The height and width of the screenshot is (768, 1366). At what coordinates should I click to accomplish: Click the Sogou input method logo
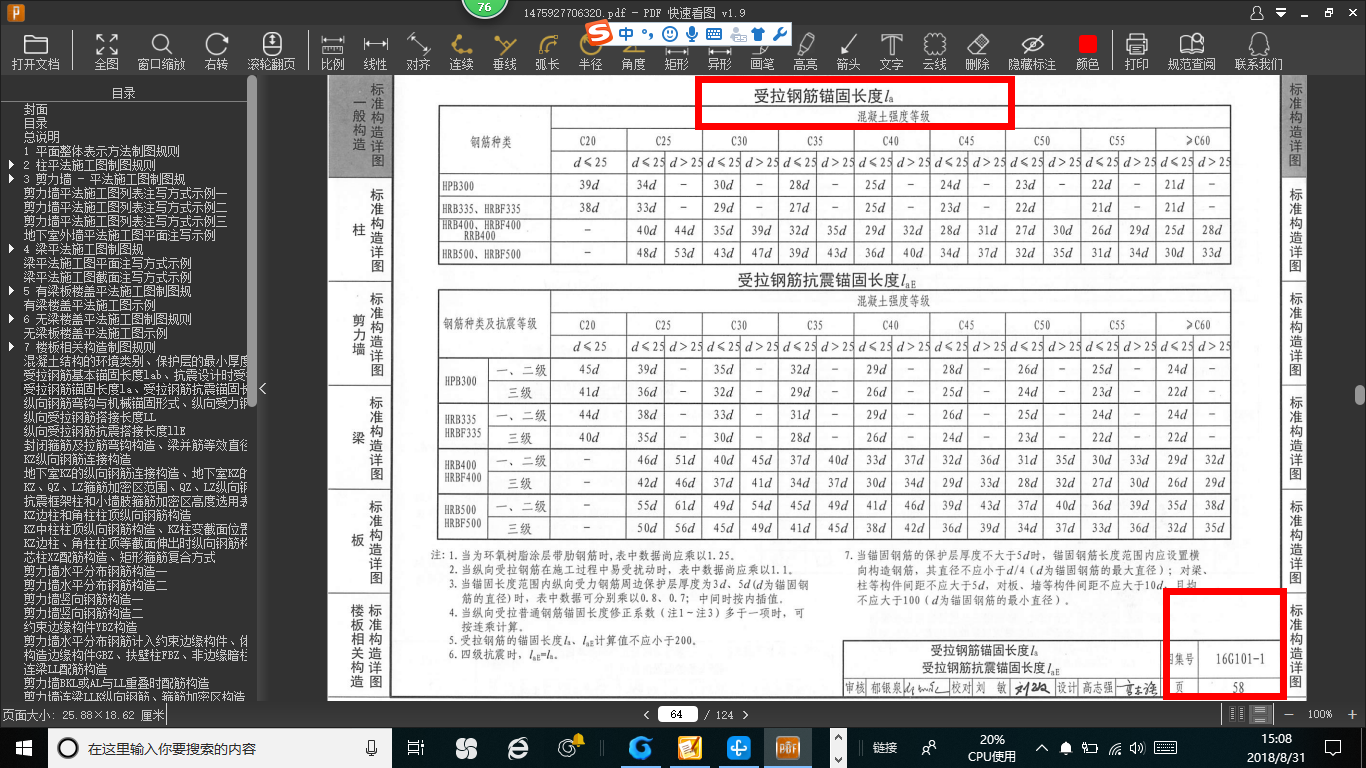pyautogui.click(x=598, y=34)
